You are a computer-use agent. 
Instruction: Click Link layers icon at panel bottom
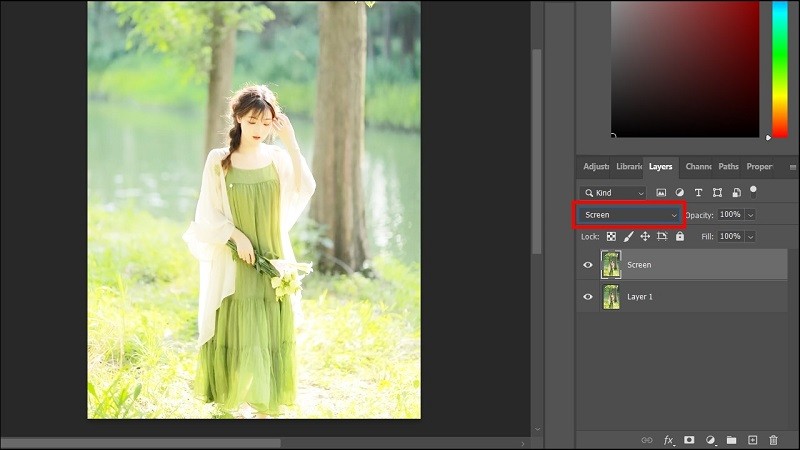[646, 440]
